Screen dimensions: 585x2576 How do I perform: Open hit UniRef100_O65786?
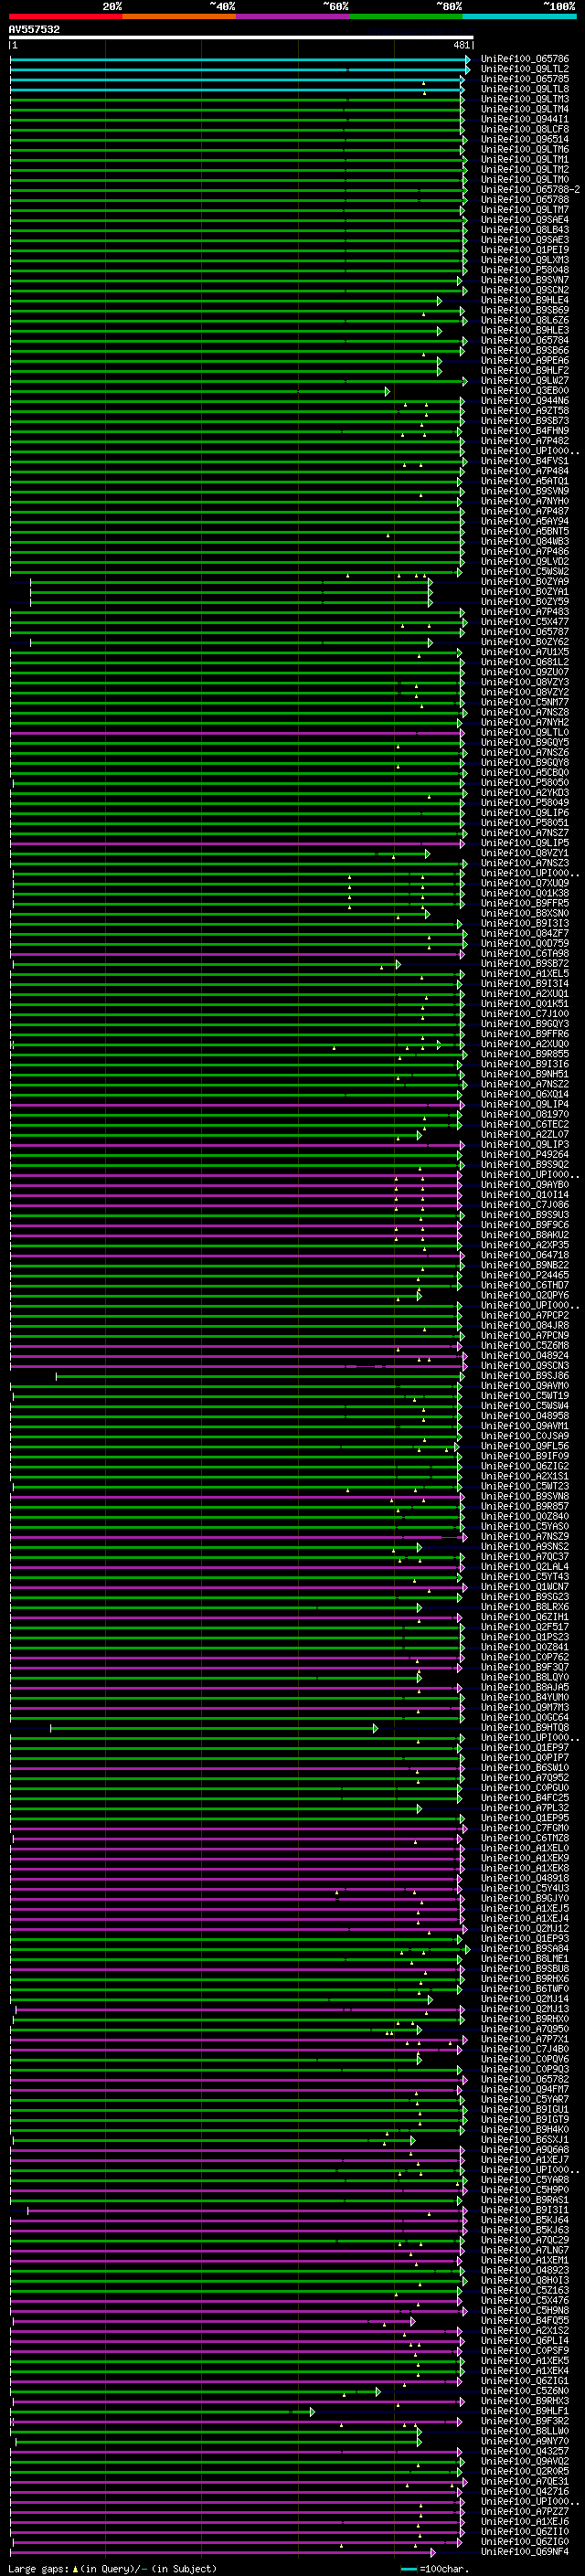click(x=525, y=59)
